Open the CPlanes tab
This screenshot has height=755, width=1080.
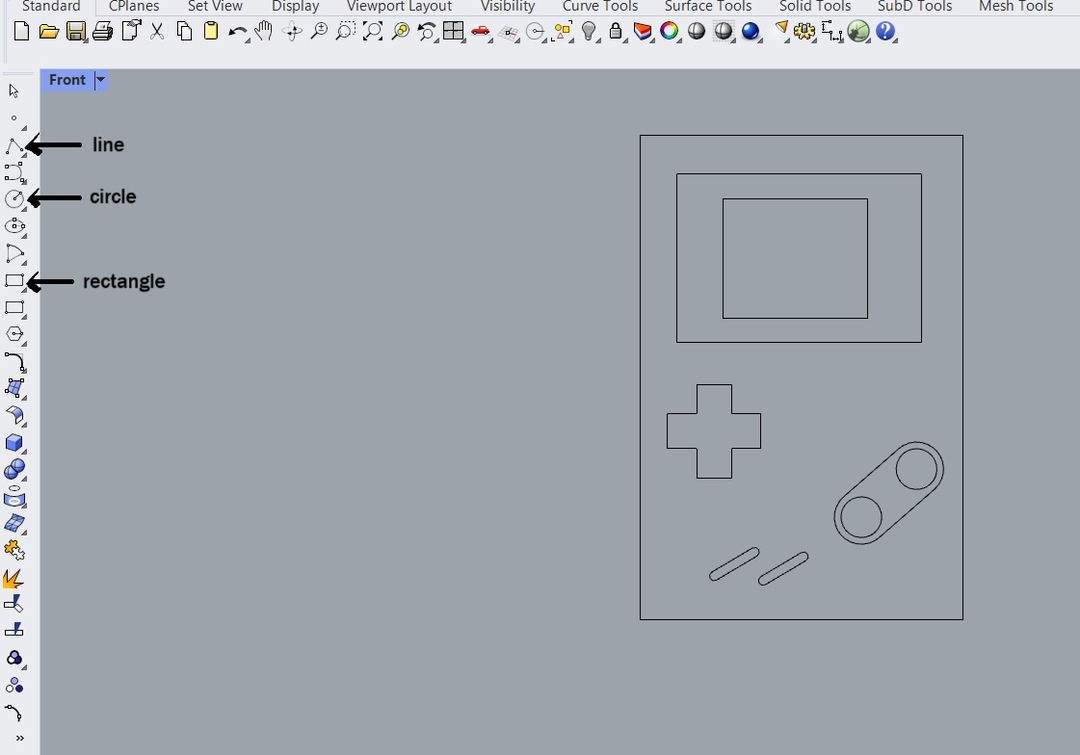134,6
